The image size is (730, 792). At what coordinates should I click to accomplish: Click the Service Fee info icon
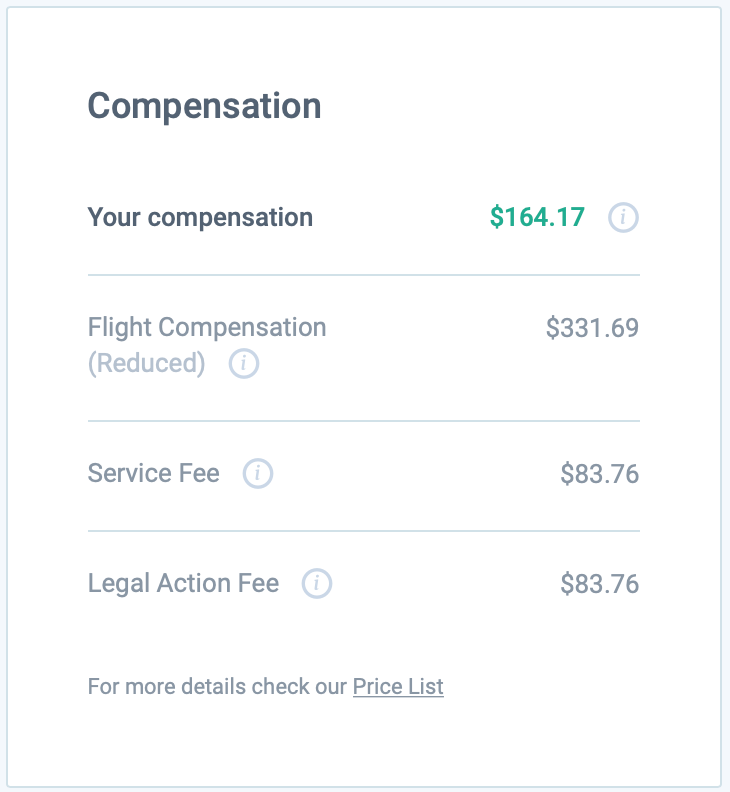pyautogui.click(x=258, y=473)
